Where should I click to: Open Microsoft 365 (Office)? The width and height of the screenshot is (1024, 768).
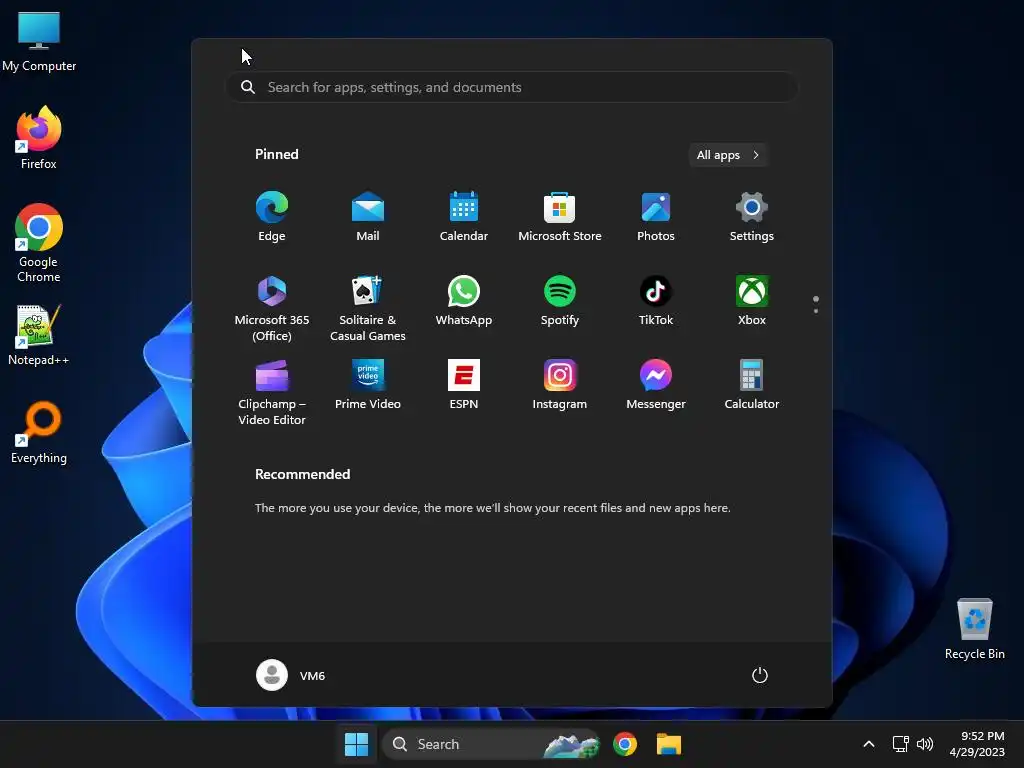tap(272, 308)
